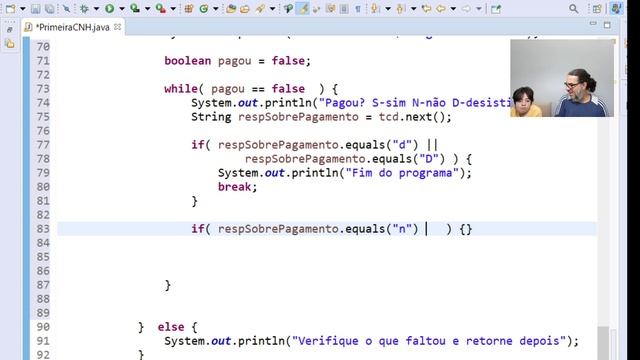
Task: Close the PrimeiraCNH.java tab
Action: pos(118,27)
